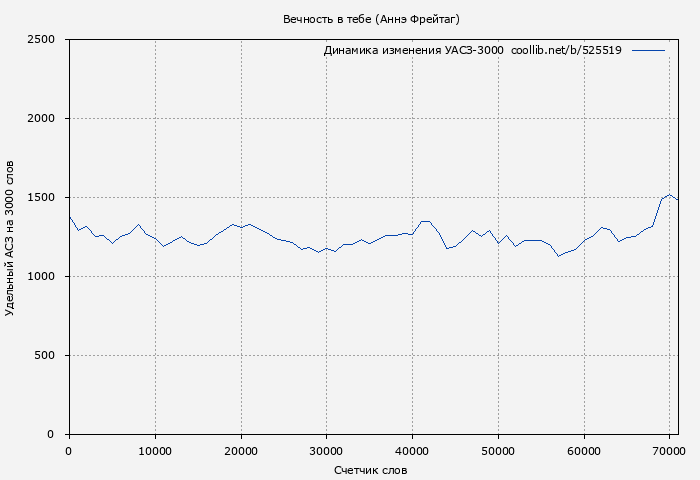This screenshot has height=480, width=700.
Task: Click the line's highest peak near 70000 words
Action: point(670,195)
